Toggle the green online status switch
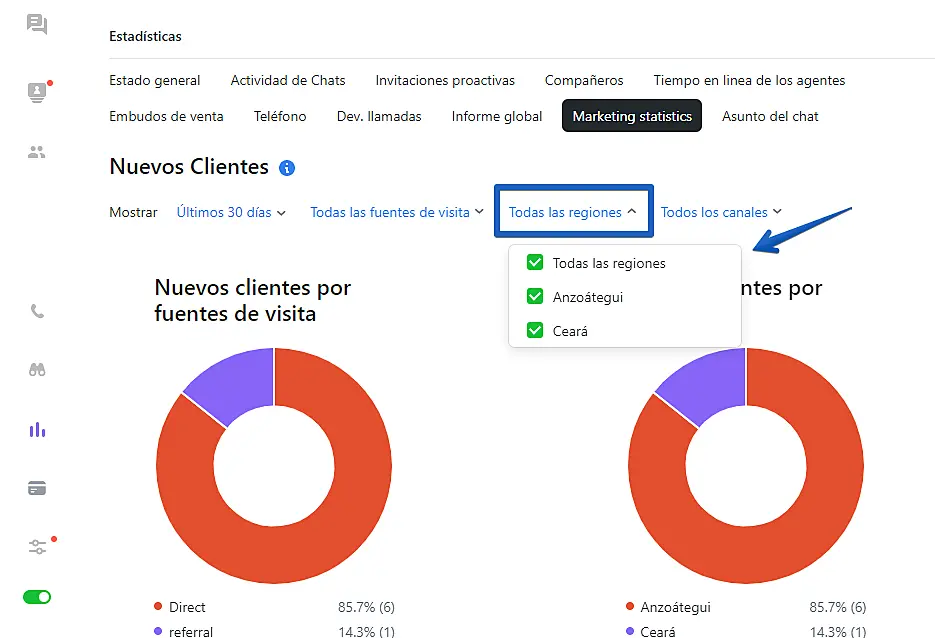This screenshot has width=935, height=638. coord(37,597)
